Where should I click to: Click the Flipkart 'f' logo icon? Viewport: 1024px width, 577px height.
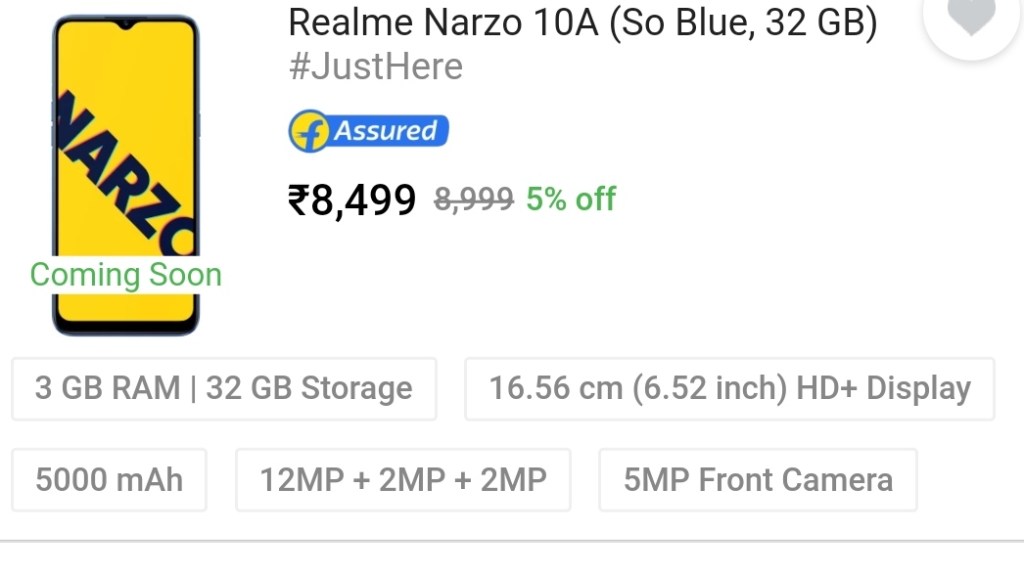click(309, 131)
